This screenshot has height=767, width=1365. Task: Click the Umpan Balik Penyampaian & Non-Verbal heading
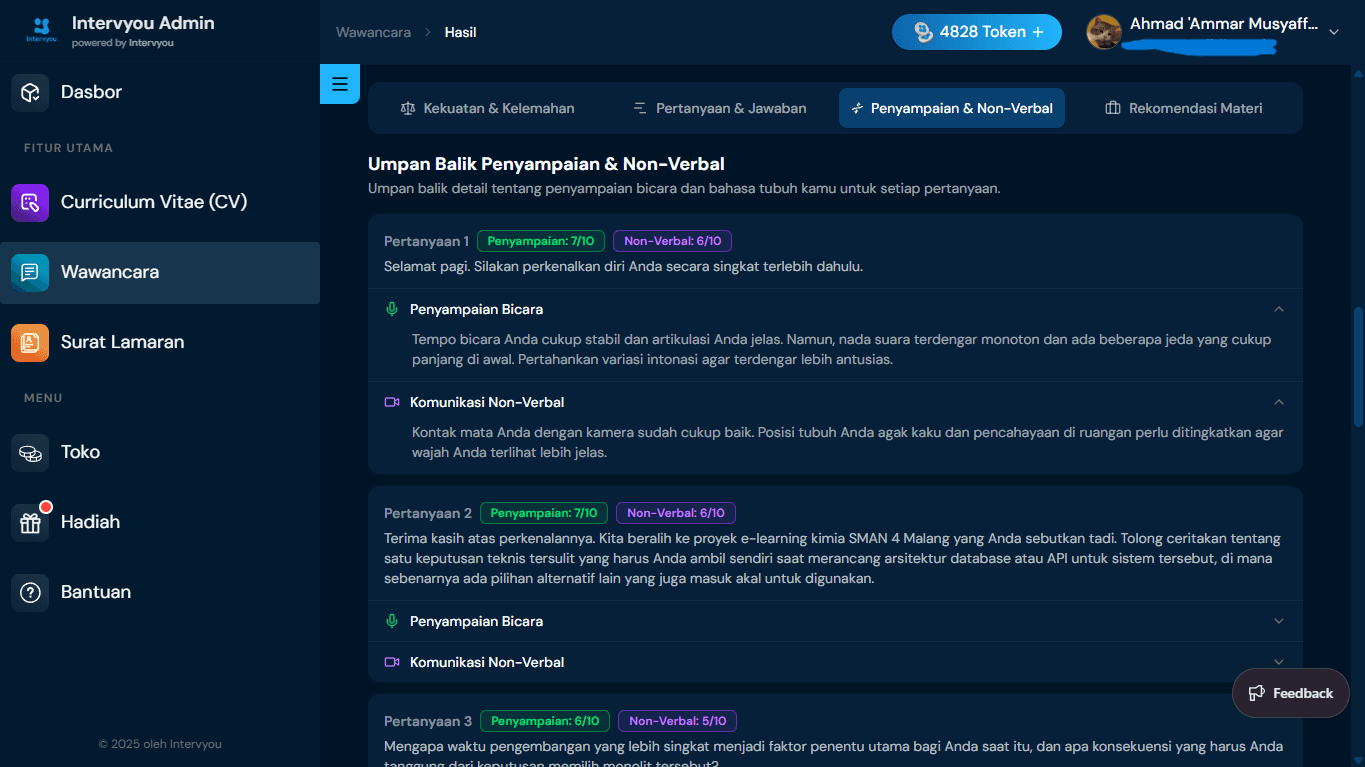tap(546, 164)
